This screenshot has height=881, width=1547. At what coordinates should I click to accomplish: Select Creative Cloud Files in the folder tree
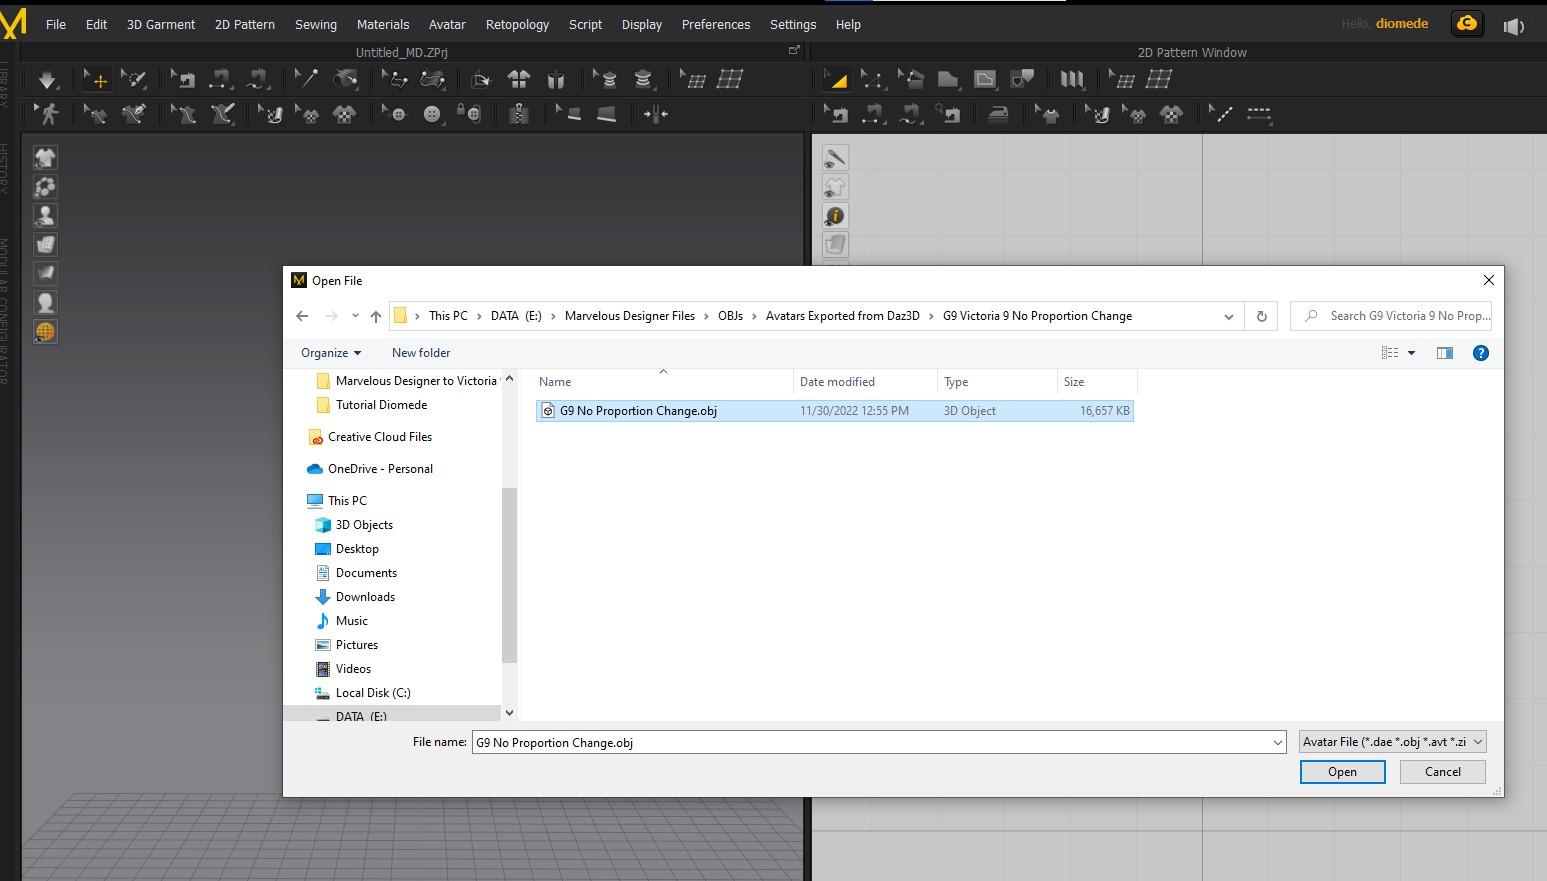(x=380, y=437)
